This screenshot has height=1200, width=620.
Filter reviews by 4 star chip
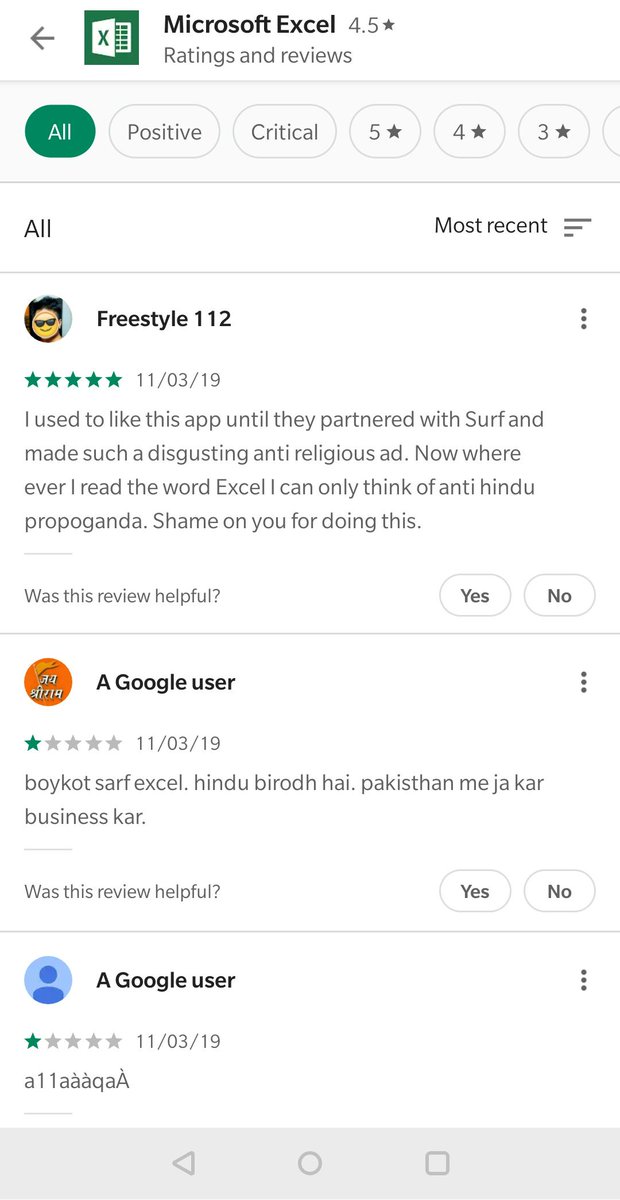(469, 132)
